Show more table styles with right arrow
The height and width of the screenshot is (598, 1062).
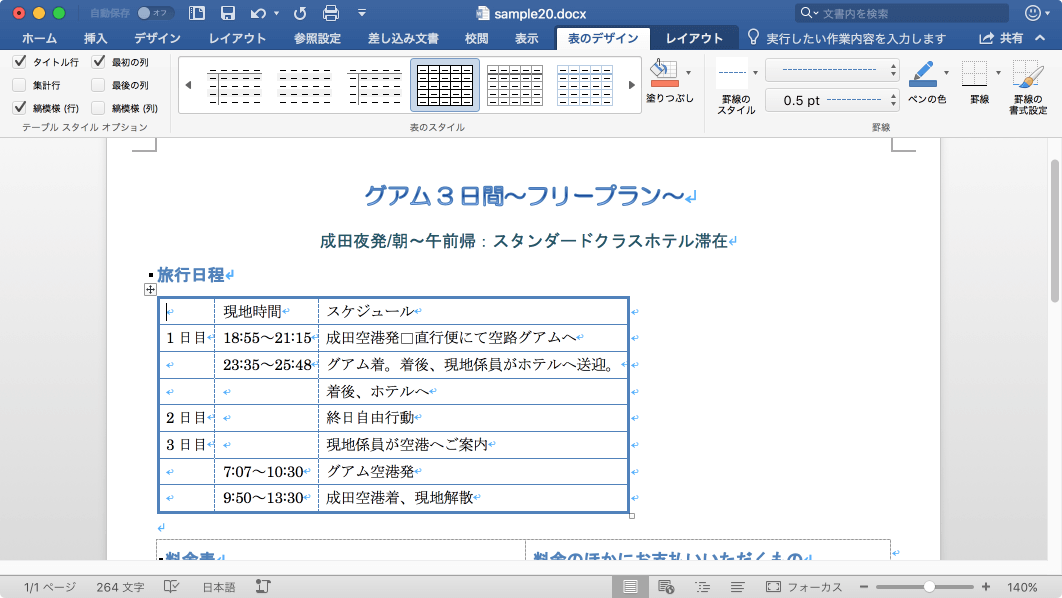click(x=631, y=85)
